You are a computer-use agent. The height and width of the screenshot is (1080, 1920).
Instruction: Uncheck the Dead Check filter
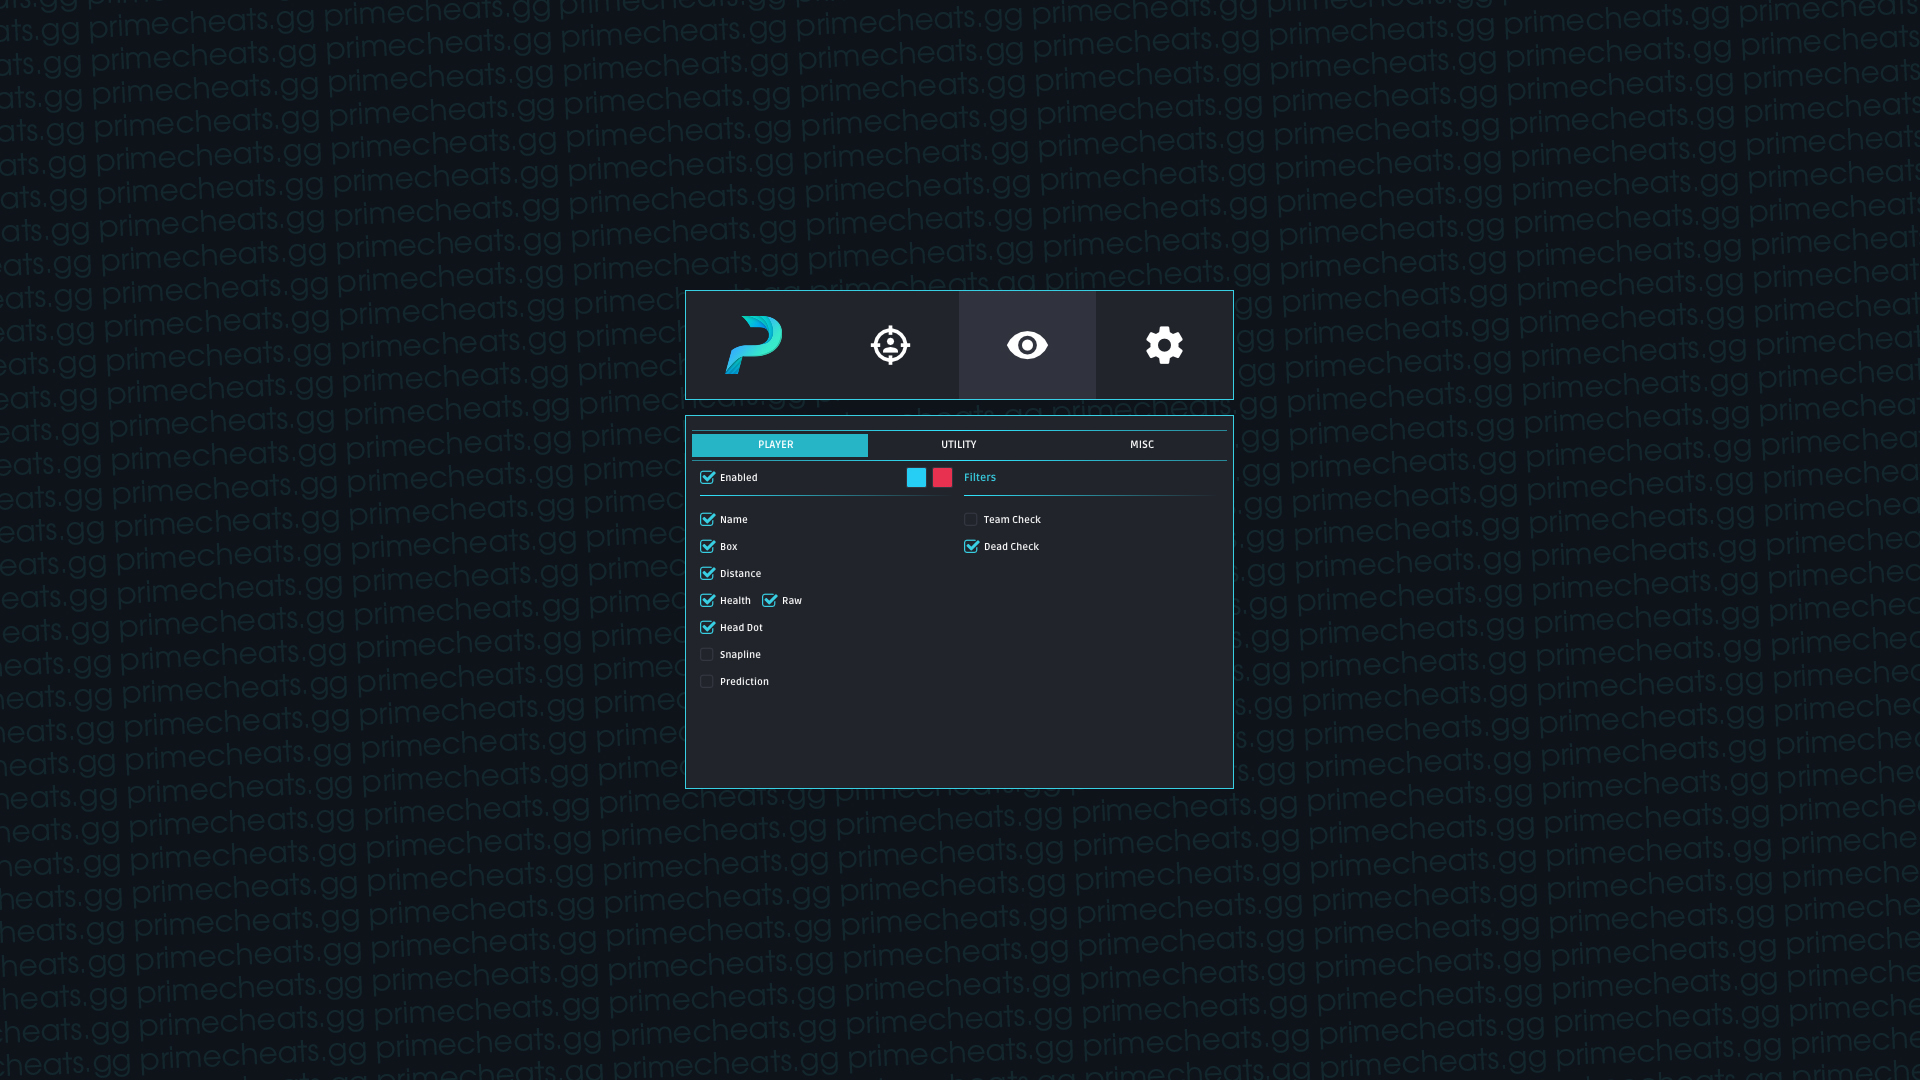pos(971,547)
